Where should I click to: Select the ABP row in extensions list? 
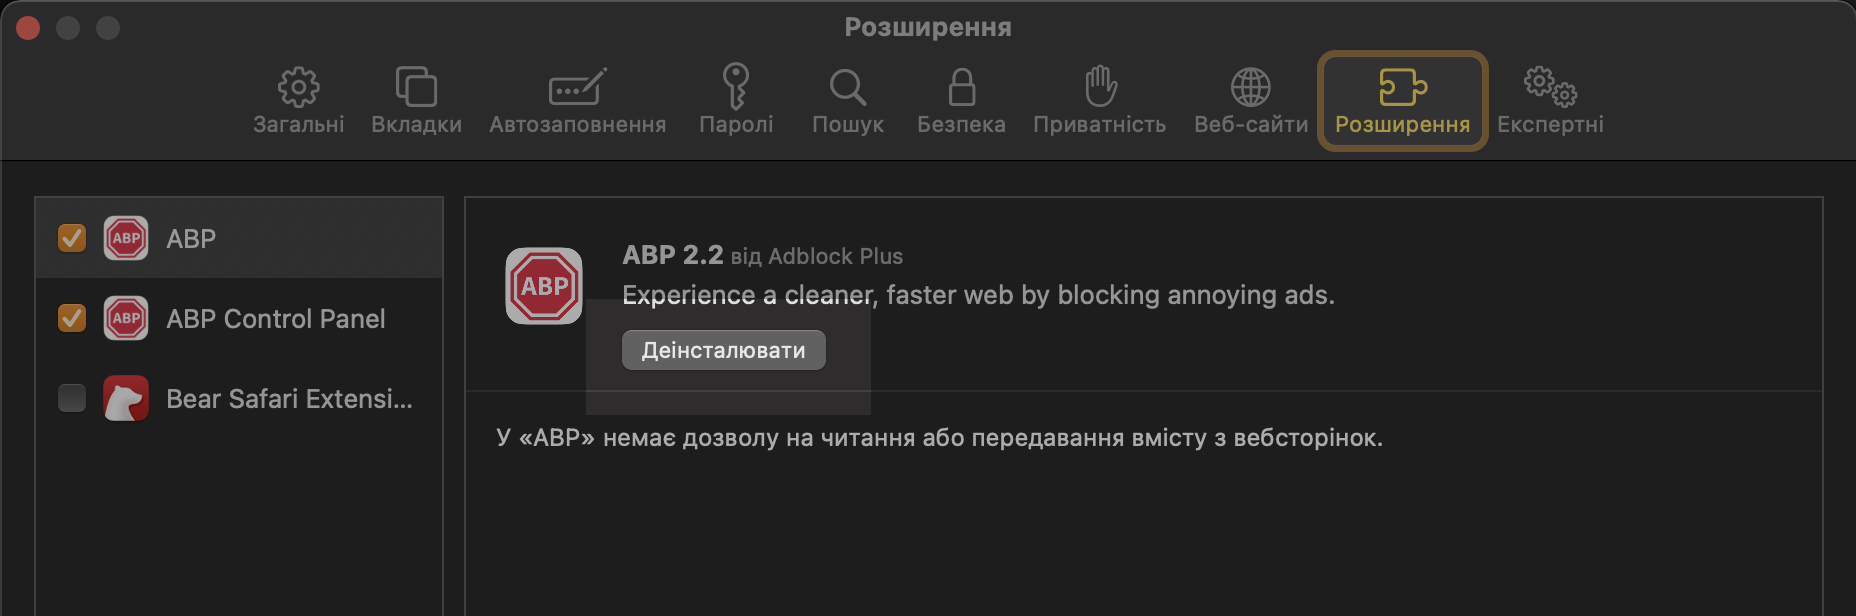click(239, 238)
